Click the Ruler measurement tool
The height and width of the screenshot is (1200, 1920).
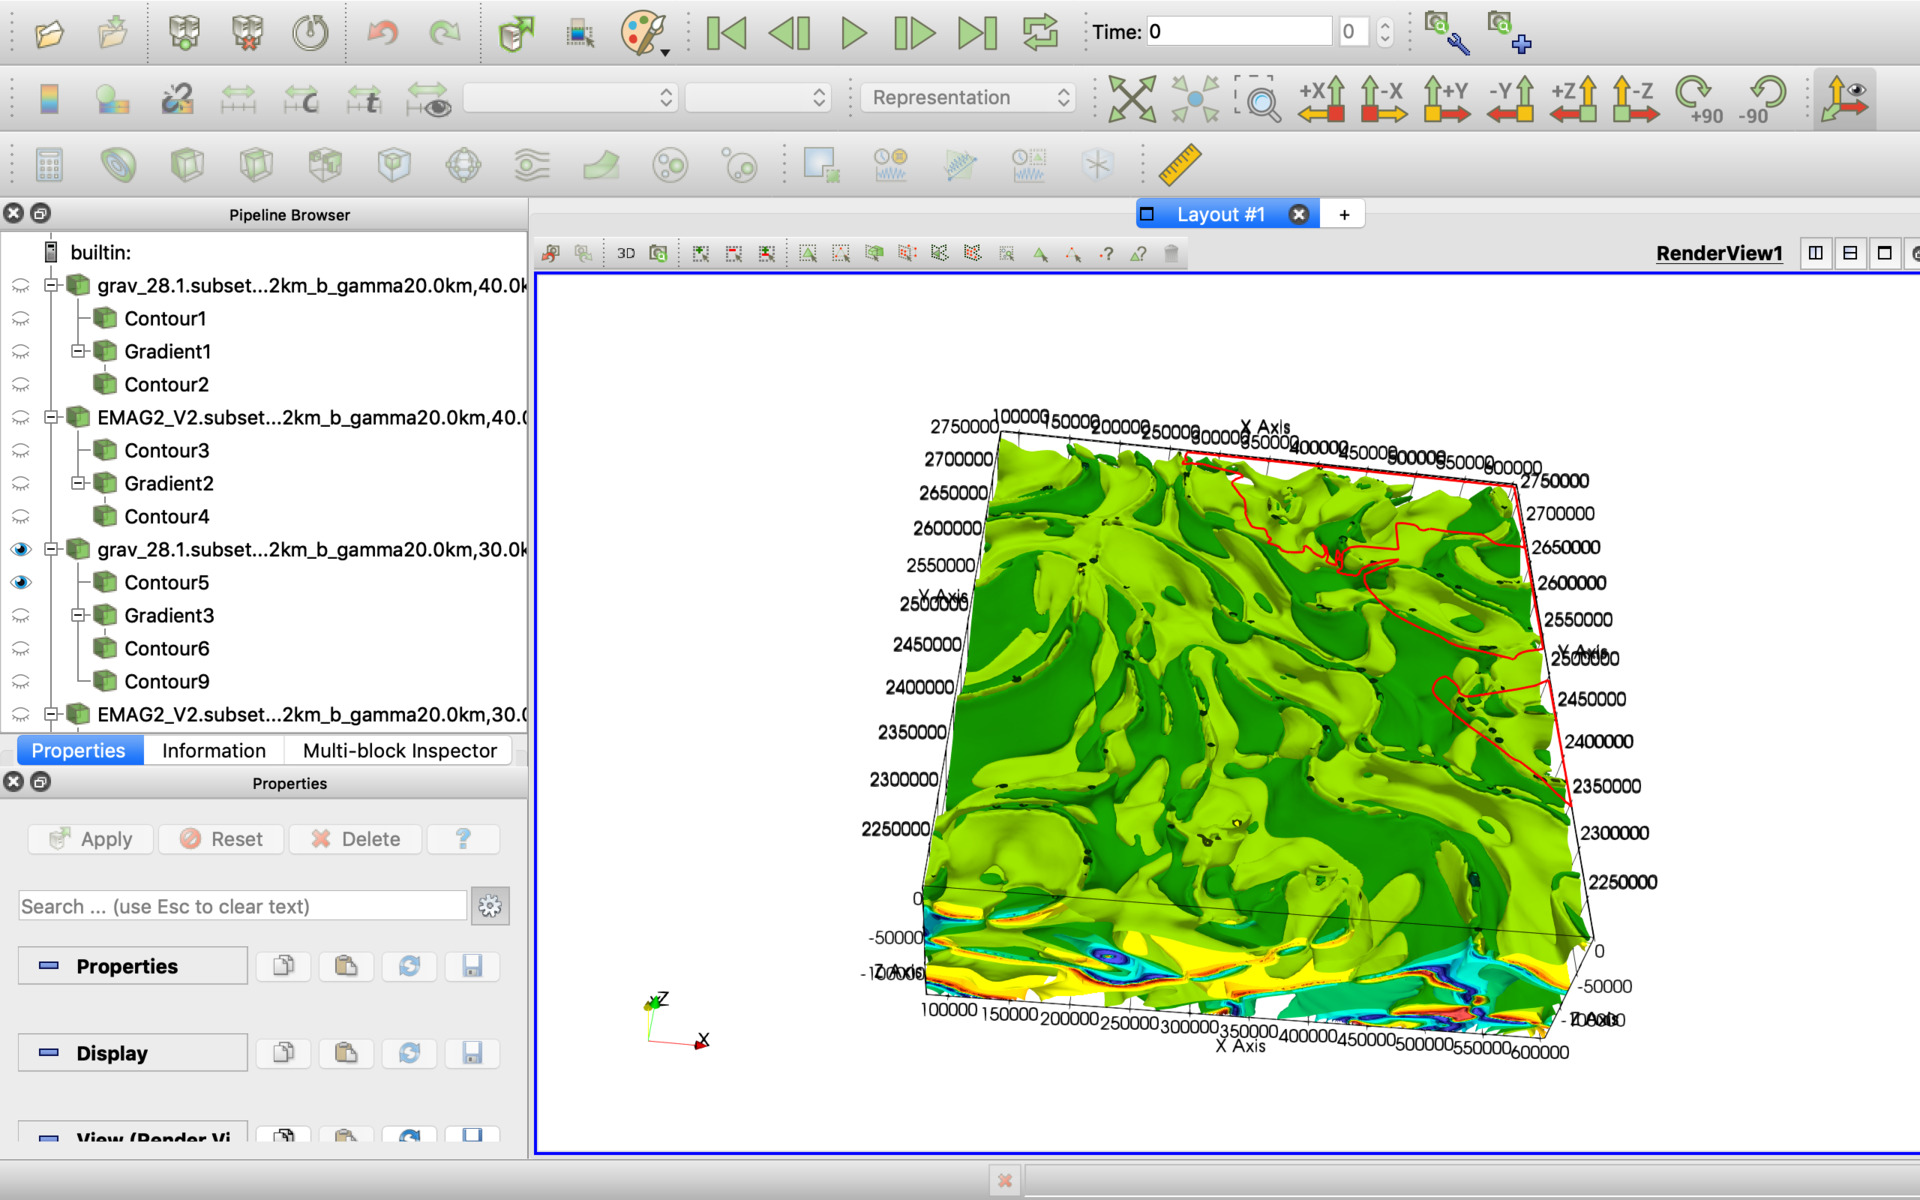[x=1179, y=165]
